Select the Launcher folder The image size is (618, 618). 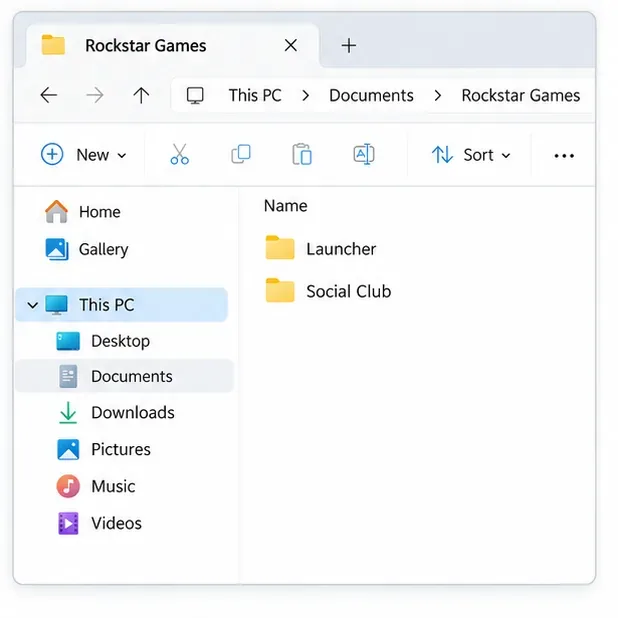pos(321,249)
